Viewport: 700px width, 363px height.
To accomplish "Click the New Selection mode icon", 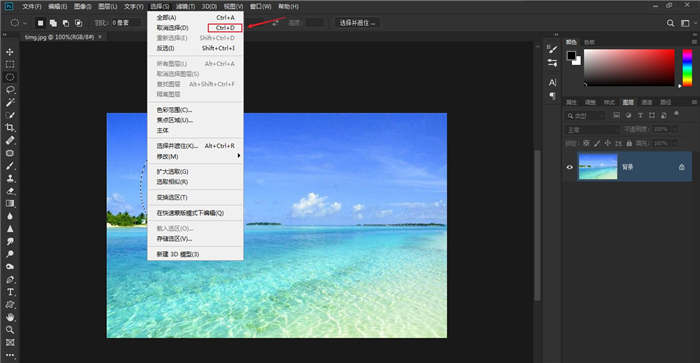I will pyautogui.click(x=40, y=23).
